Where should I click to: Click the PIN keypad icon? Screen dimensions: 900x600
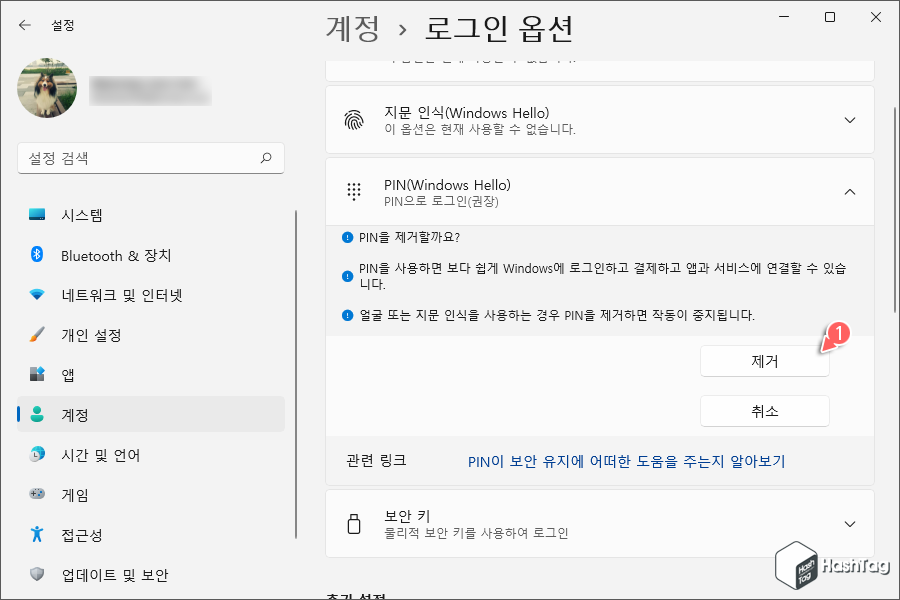[354, 192]
